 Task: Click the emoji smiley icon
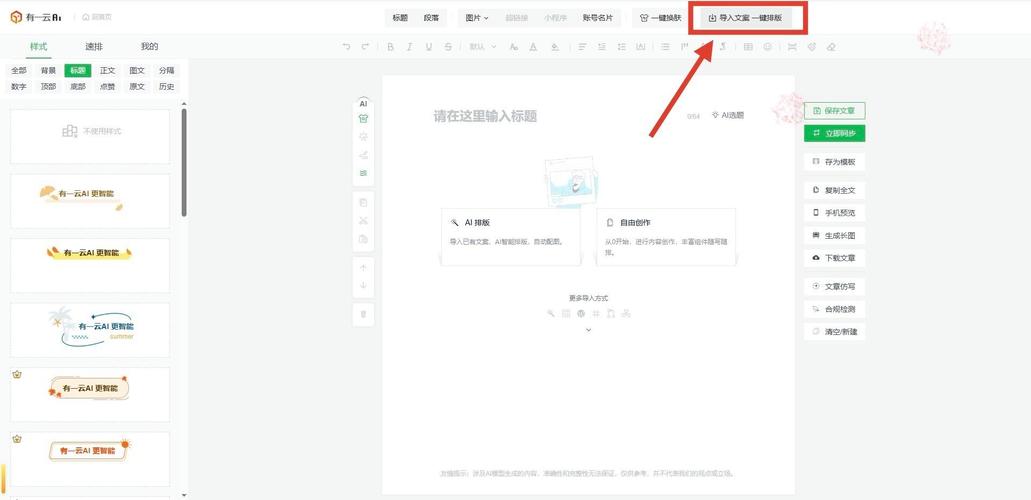pyautogui.click(x=767, y=47)
